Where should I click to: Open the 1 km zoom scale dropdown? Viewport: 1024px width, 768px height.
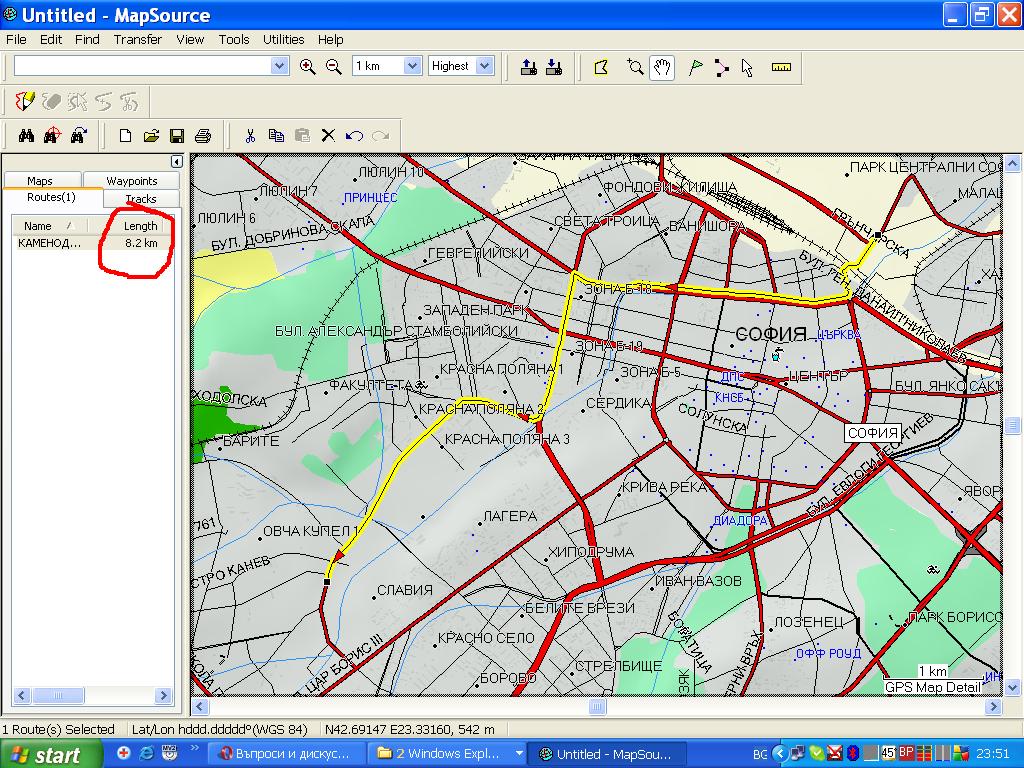[412, 66]
